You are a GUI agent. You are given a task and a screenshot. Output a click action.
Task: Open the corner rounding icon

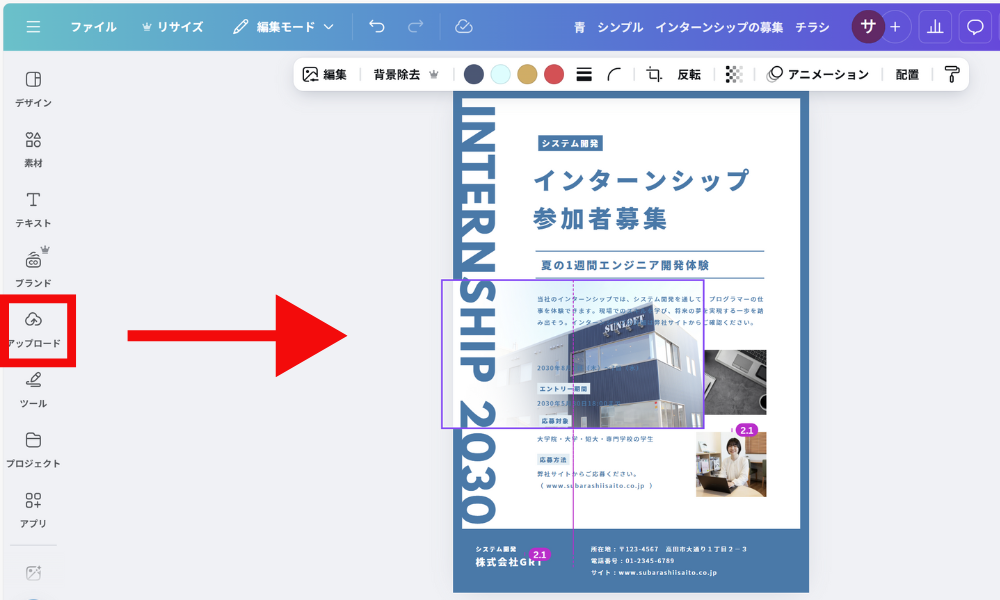coord(614,75)
